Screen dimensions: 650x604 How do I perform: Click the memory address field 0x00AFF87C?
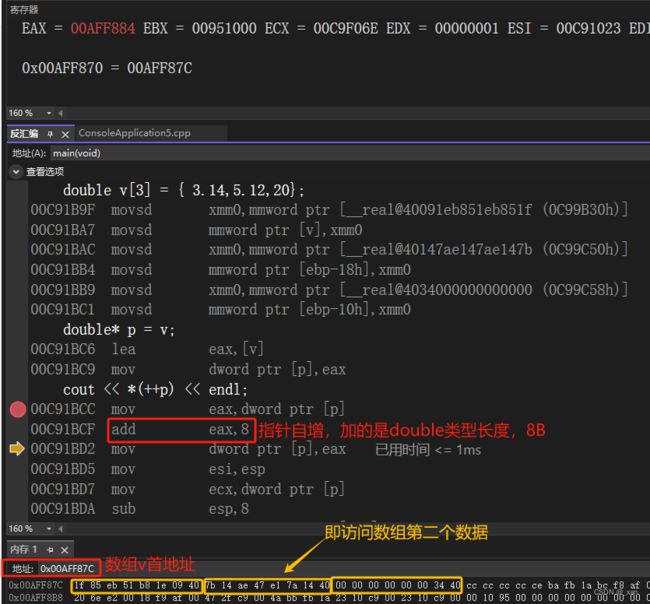[67, 568]
